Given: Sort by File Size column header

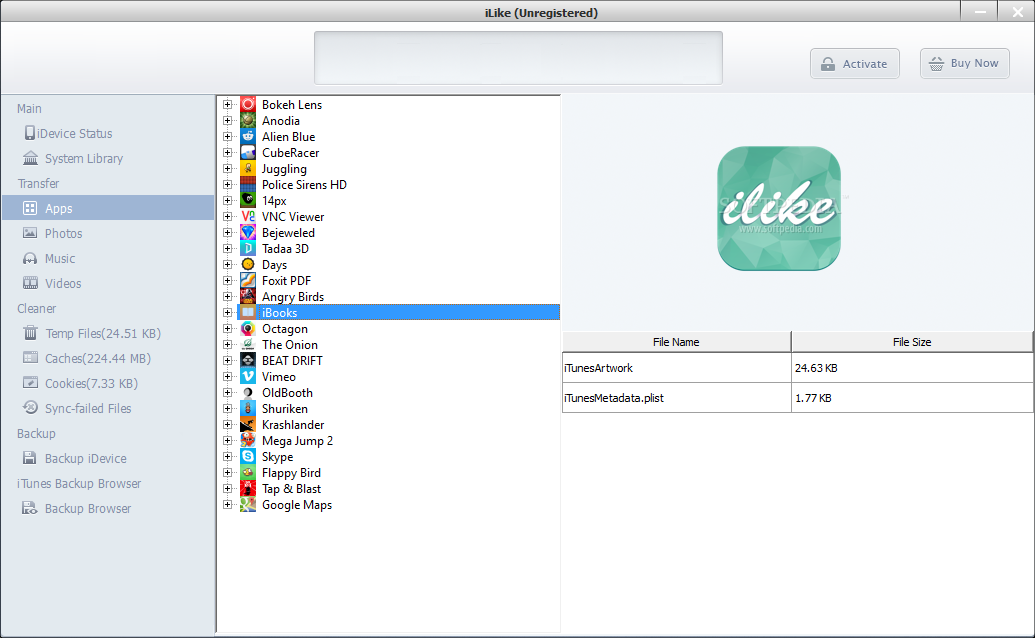Looking at the screenshot, I should 912,342.
